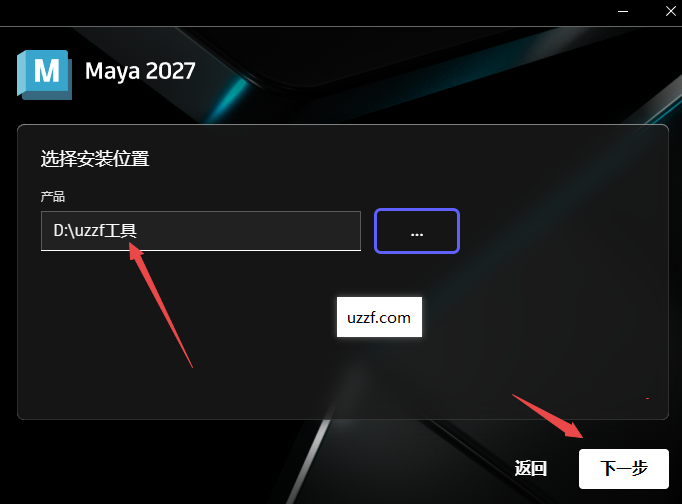
Task: Click the empty title bar area
Action: click(x=304, y=12)
